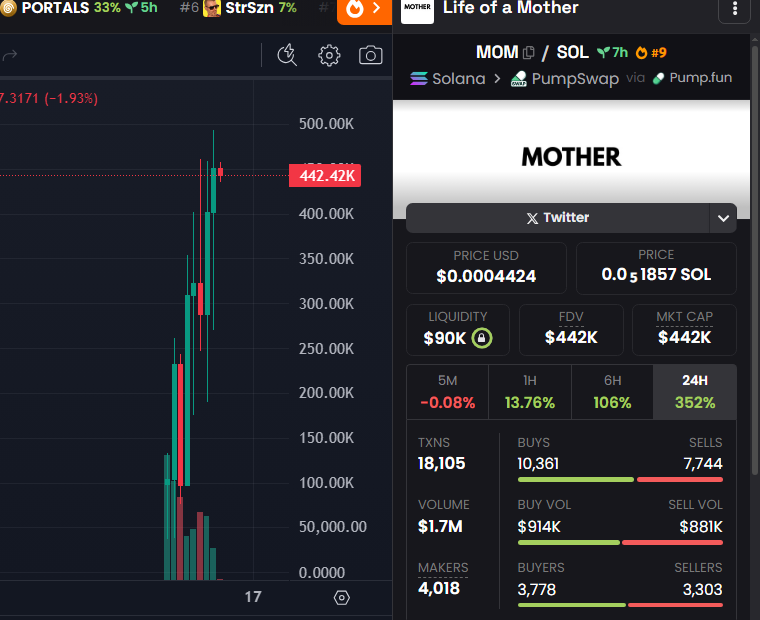This screenshot has width=760, height=620.
Task: Open the StrSzn trending token
Action: coord(238,8)
